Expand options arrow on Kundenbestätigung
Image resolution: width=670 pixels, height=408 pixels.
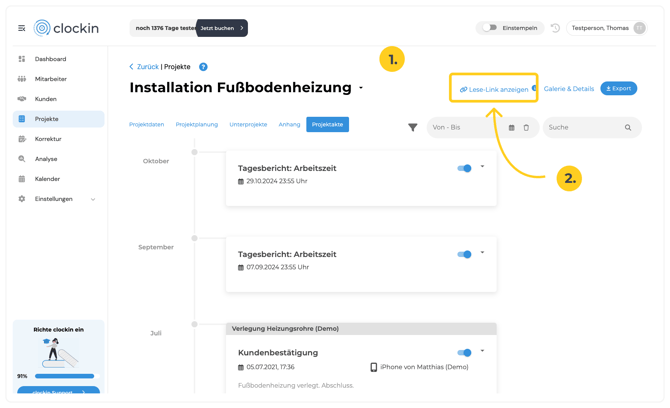[482, 351]
